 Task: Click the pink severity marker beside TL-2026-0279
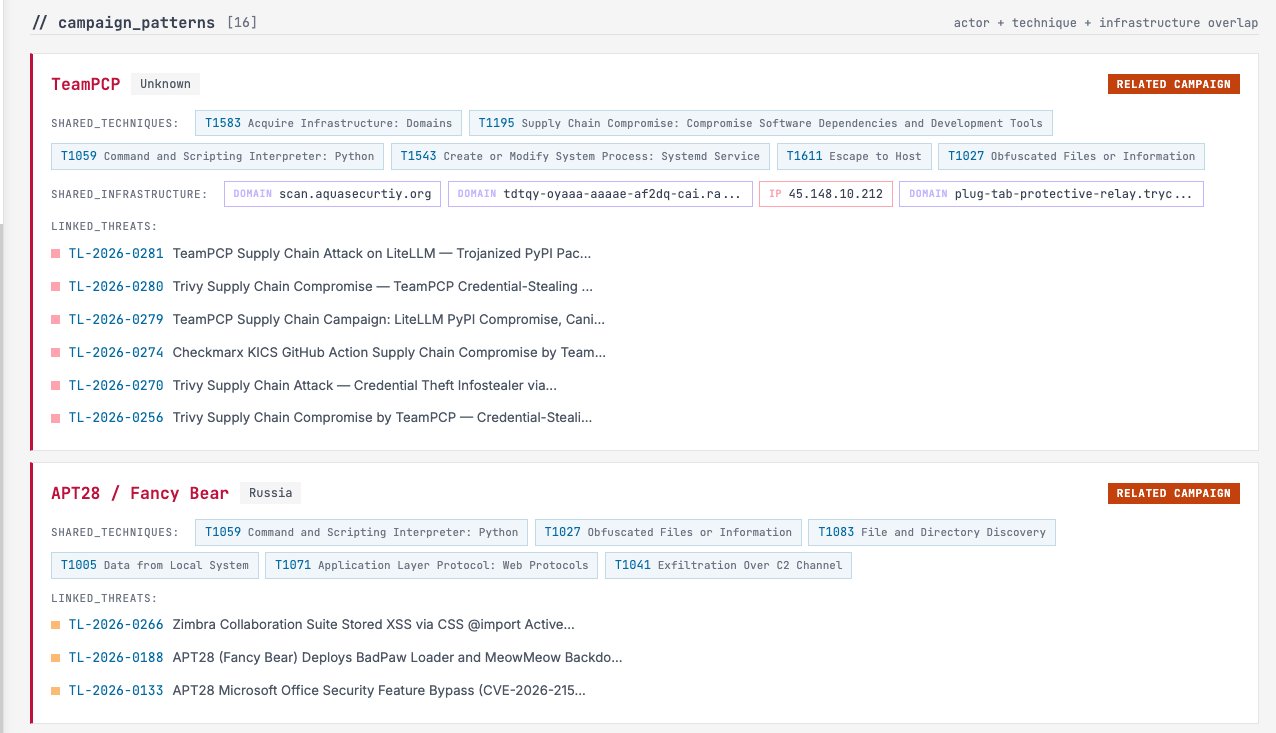[x=56, y=320]
